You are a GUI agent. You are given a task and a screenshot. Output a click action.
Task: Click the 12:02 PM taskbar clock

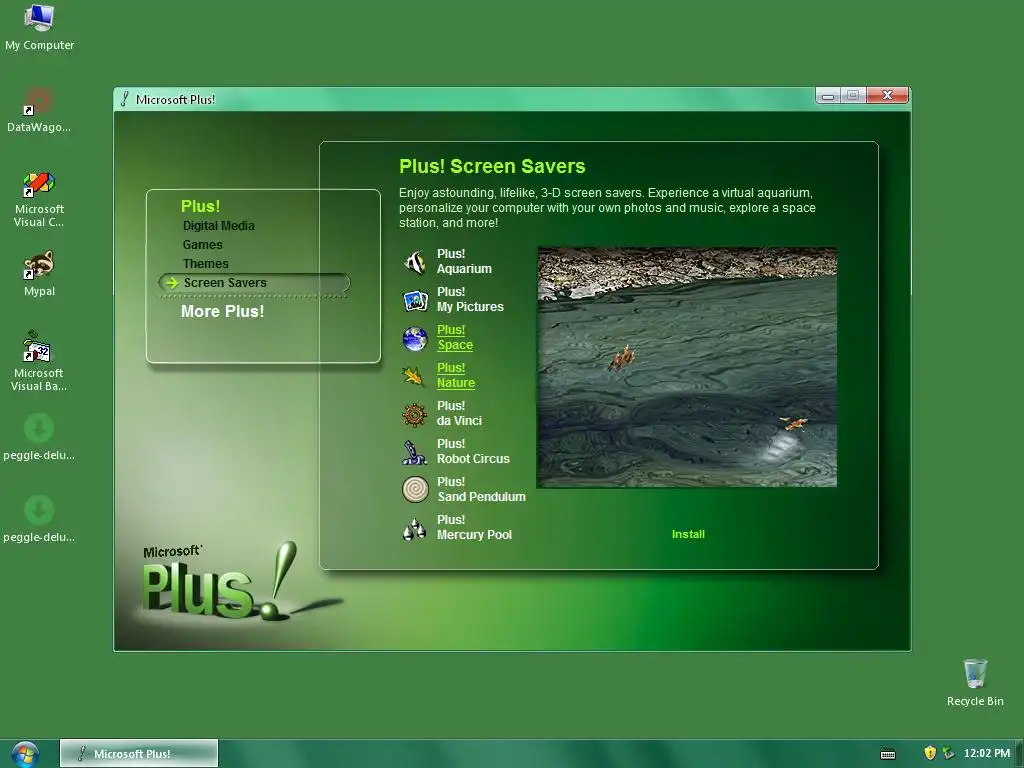(987, 753)
